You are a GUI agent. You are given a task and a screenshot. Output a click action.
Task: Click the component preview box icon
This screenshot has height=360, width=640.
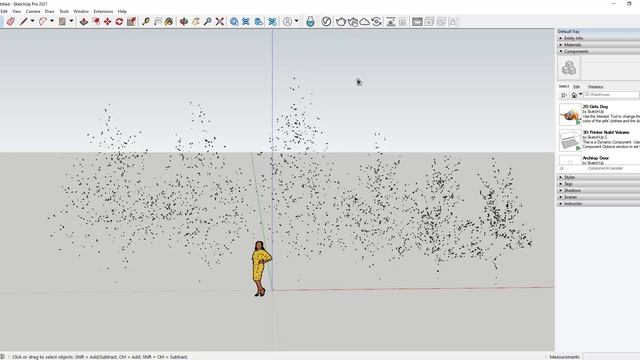[x=569, y=68]
